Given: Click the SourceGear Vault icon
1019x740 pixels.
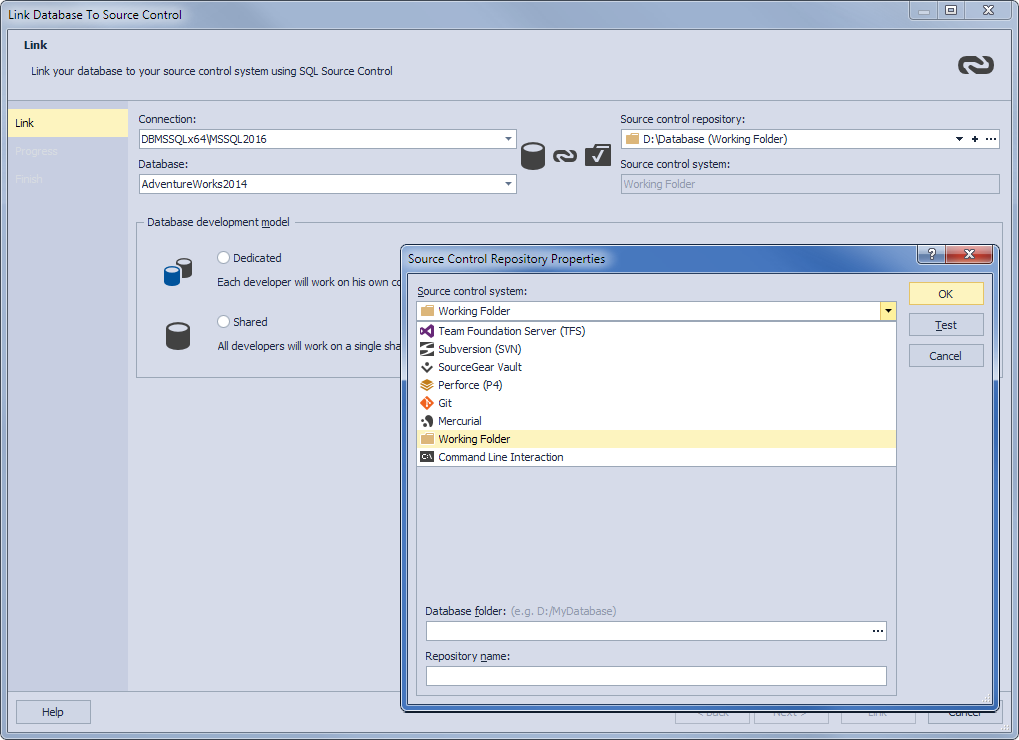Looking at the screenshot, I should coord(426,367).
